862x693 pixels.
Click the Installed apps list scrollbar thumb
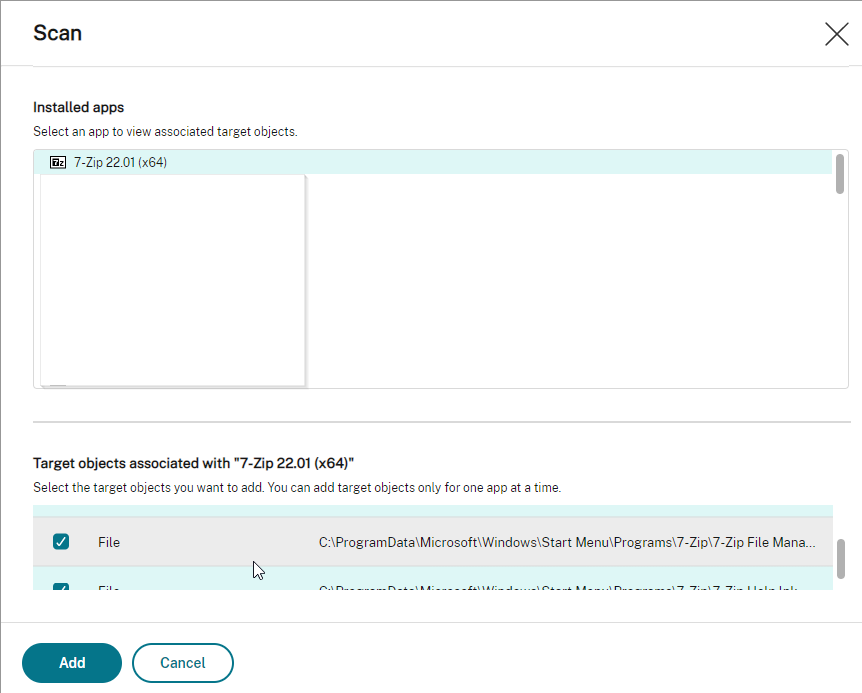[839, 174]
